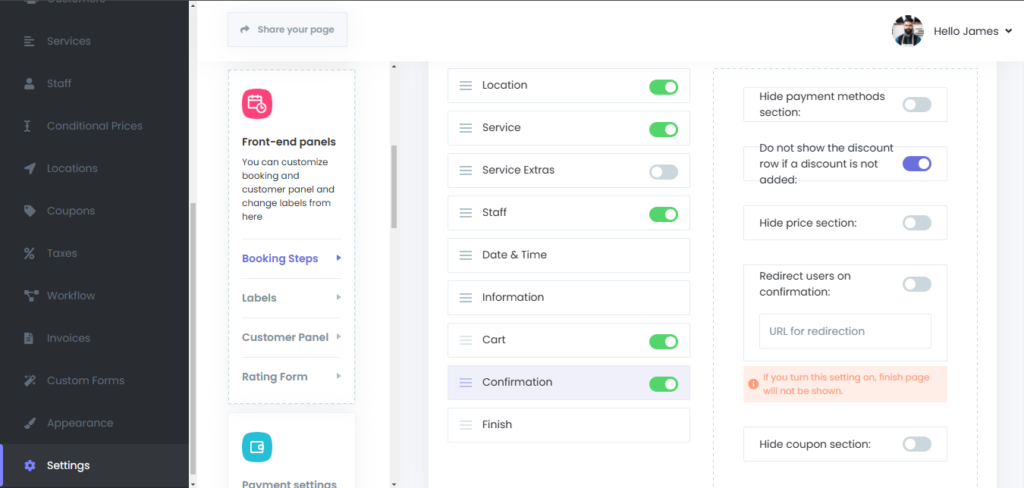
Task: Click the Staff person icon in sidebar
Action: [28, 84]
